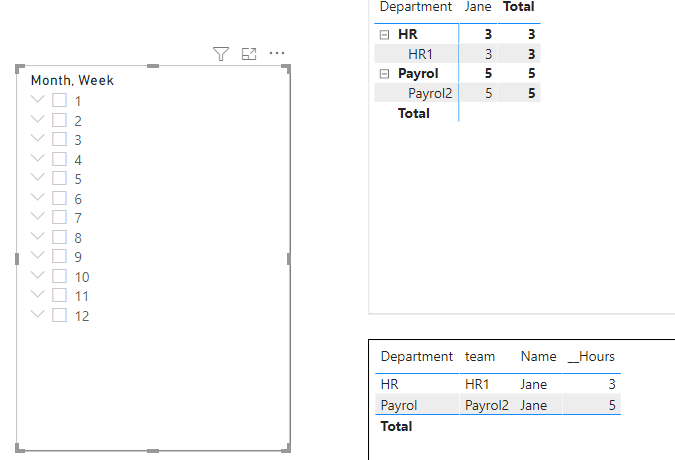Sort by Department header in the table
The width and height of the screenshot is (675, 460).
pyautogui.click(x=417, y=357)
